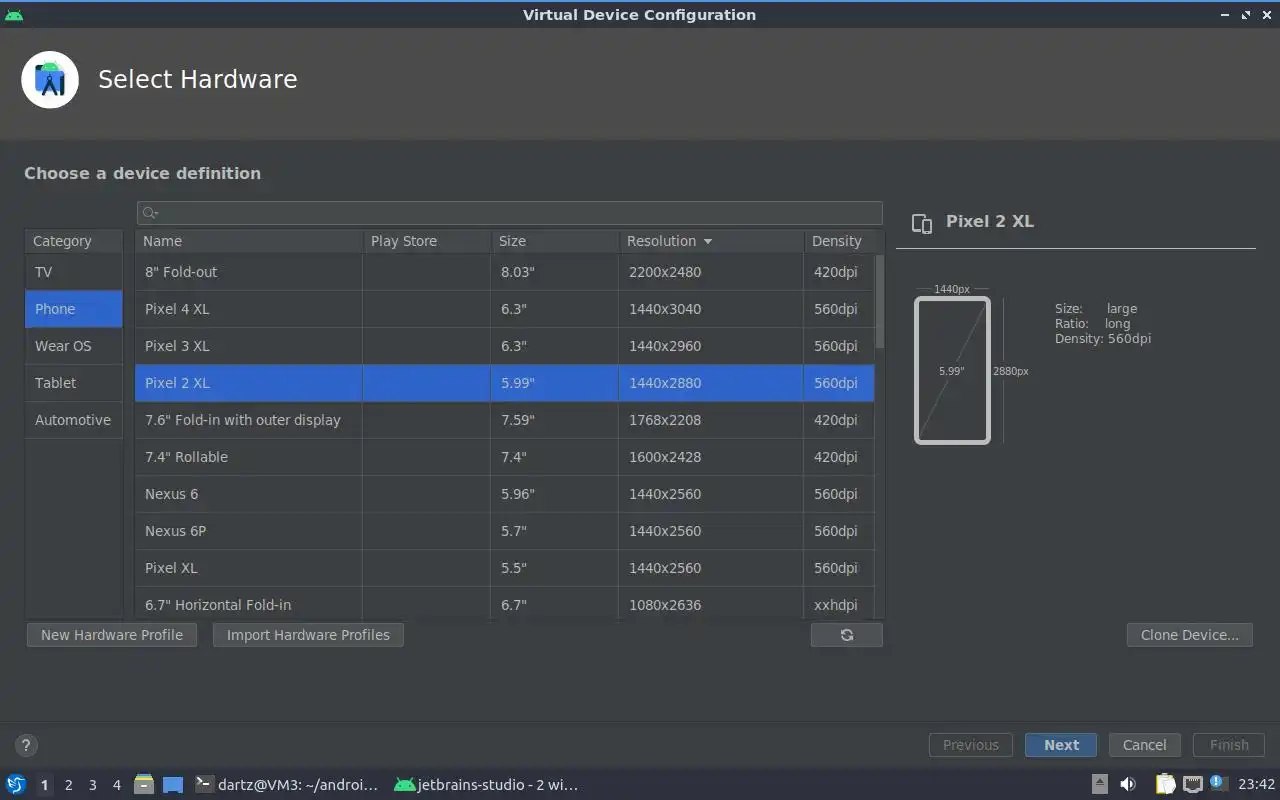Image resolution: width=1280 pixels, height=800 pixels.
Task: Click the volume speaker icon in system tray
Action: pos(1128,785)
